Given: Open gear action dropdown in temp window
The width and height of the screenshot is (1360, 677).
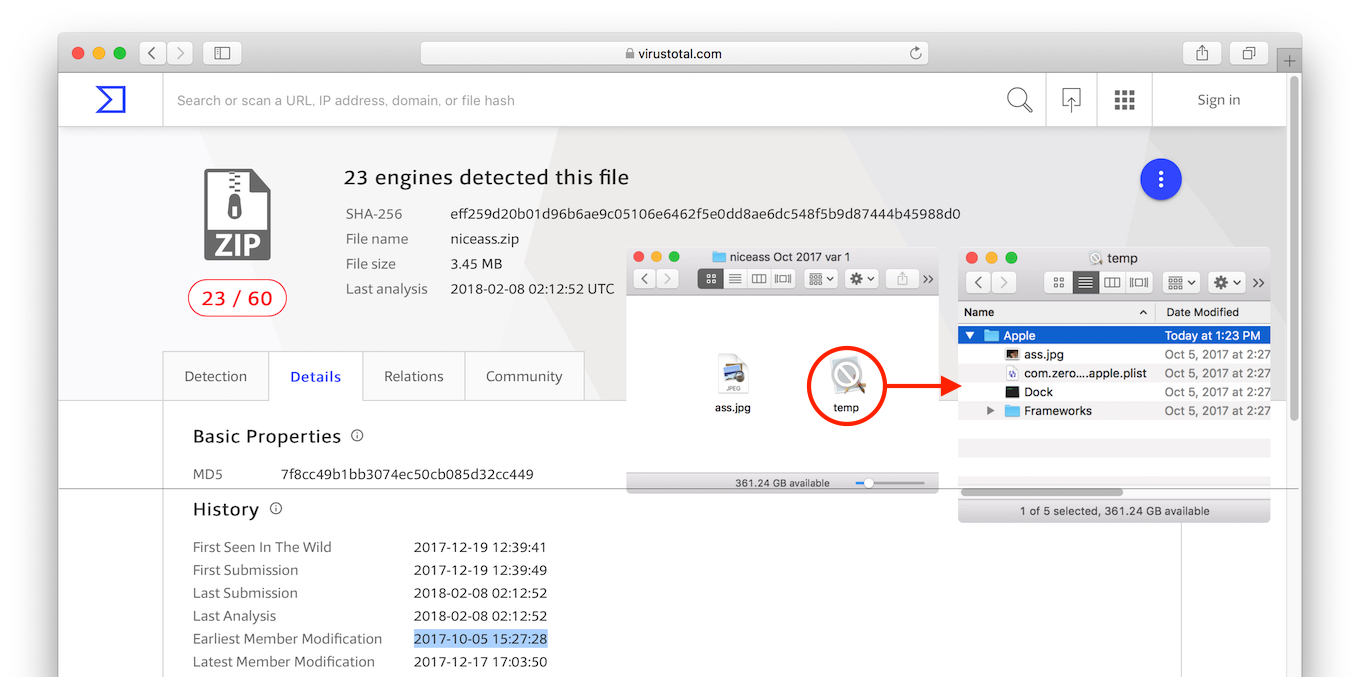Looking at the screenshot, I should pyautogui.click(x=1226, y=283).
